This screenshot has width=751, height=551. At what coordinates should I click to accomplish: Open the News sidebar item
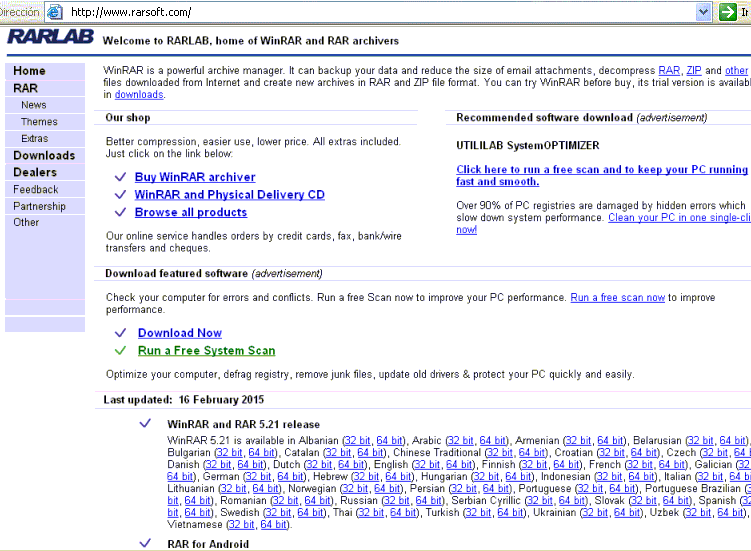tap(34, 105)
